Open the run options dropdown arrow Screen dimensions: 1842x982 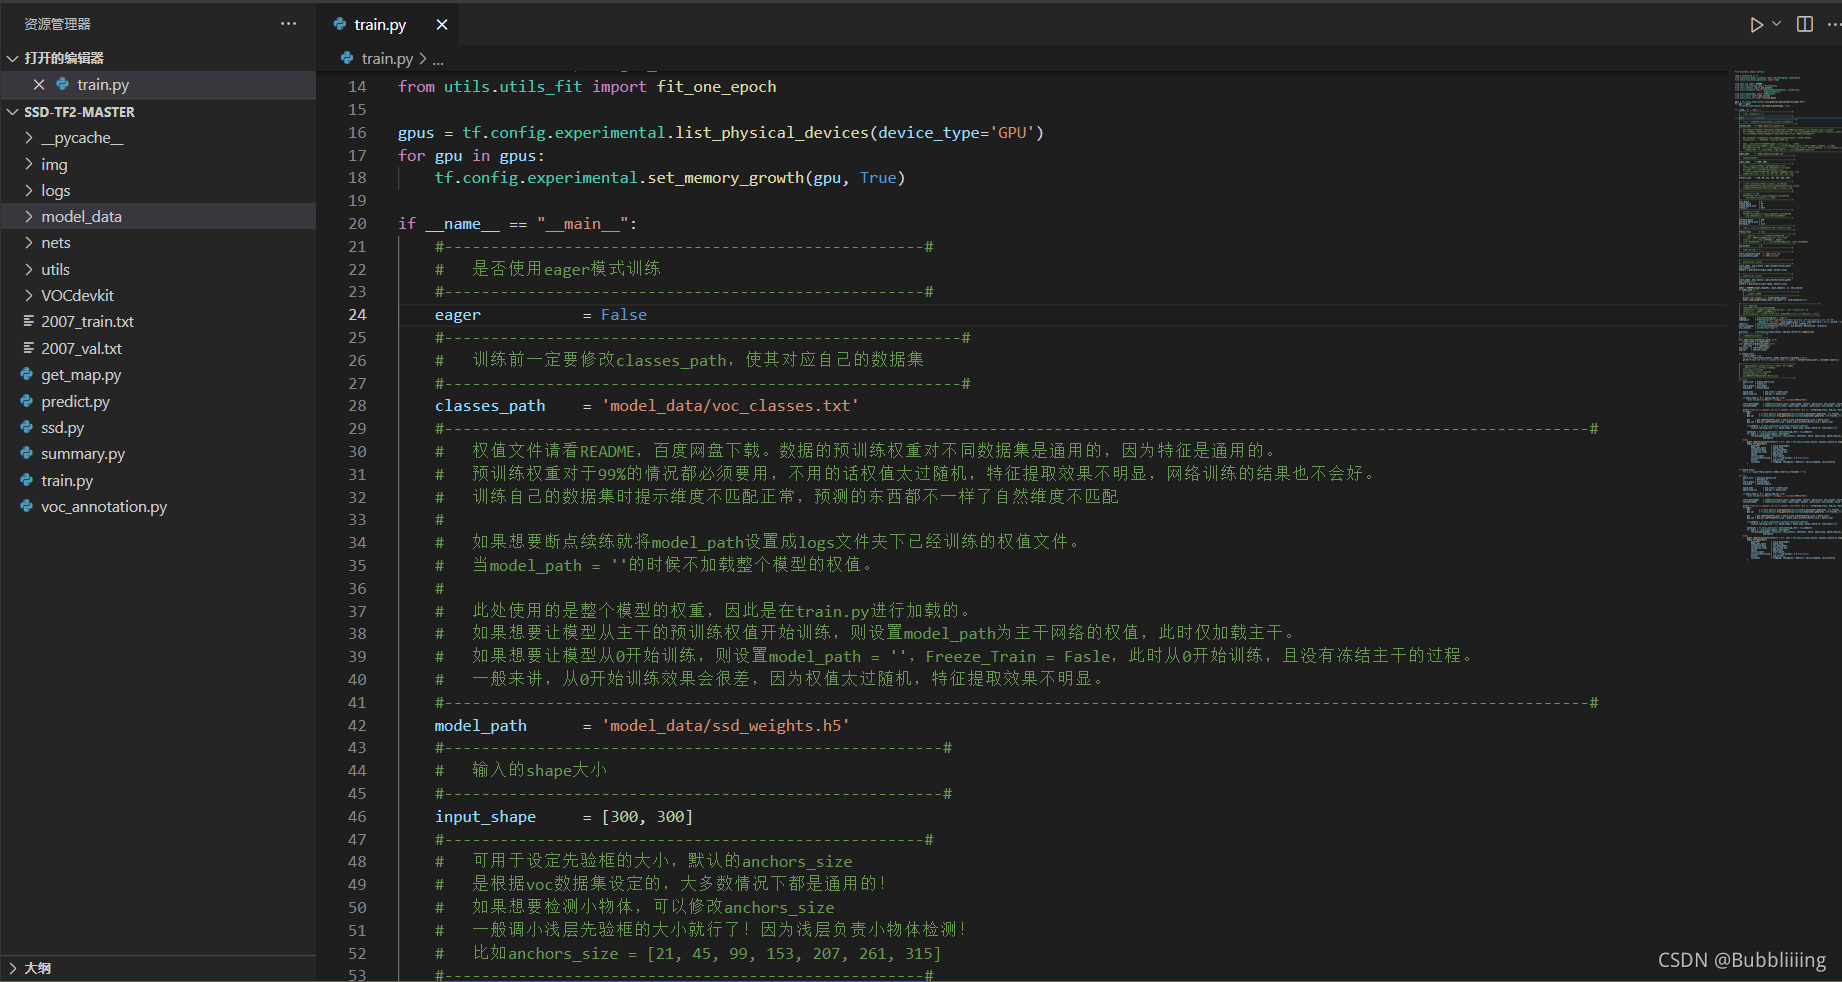click(x=1777, y=24)
